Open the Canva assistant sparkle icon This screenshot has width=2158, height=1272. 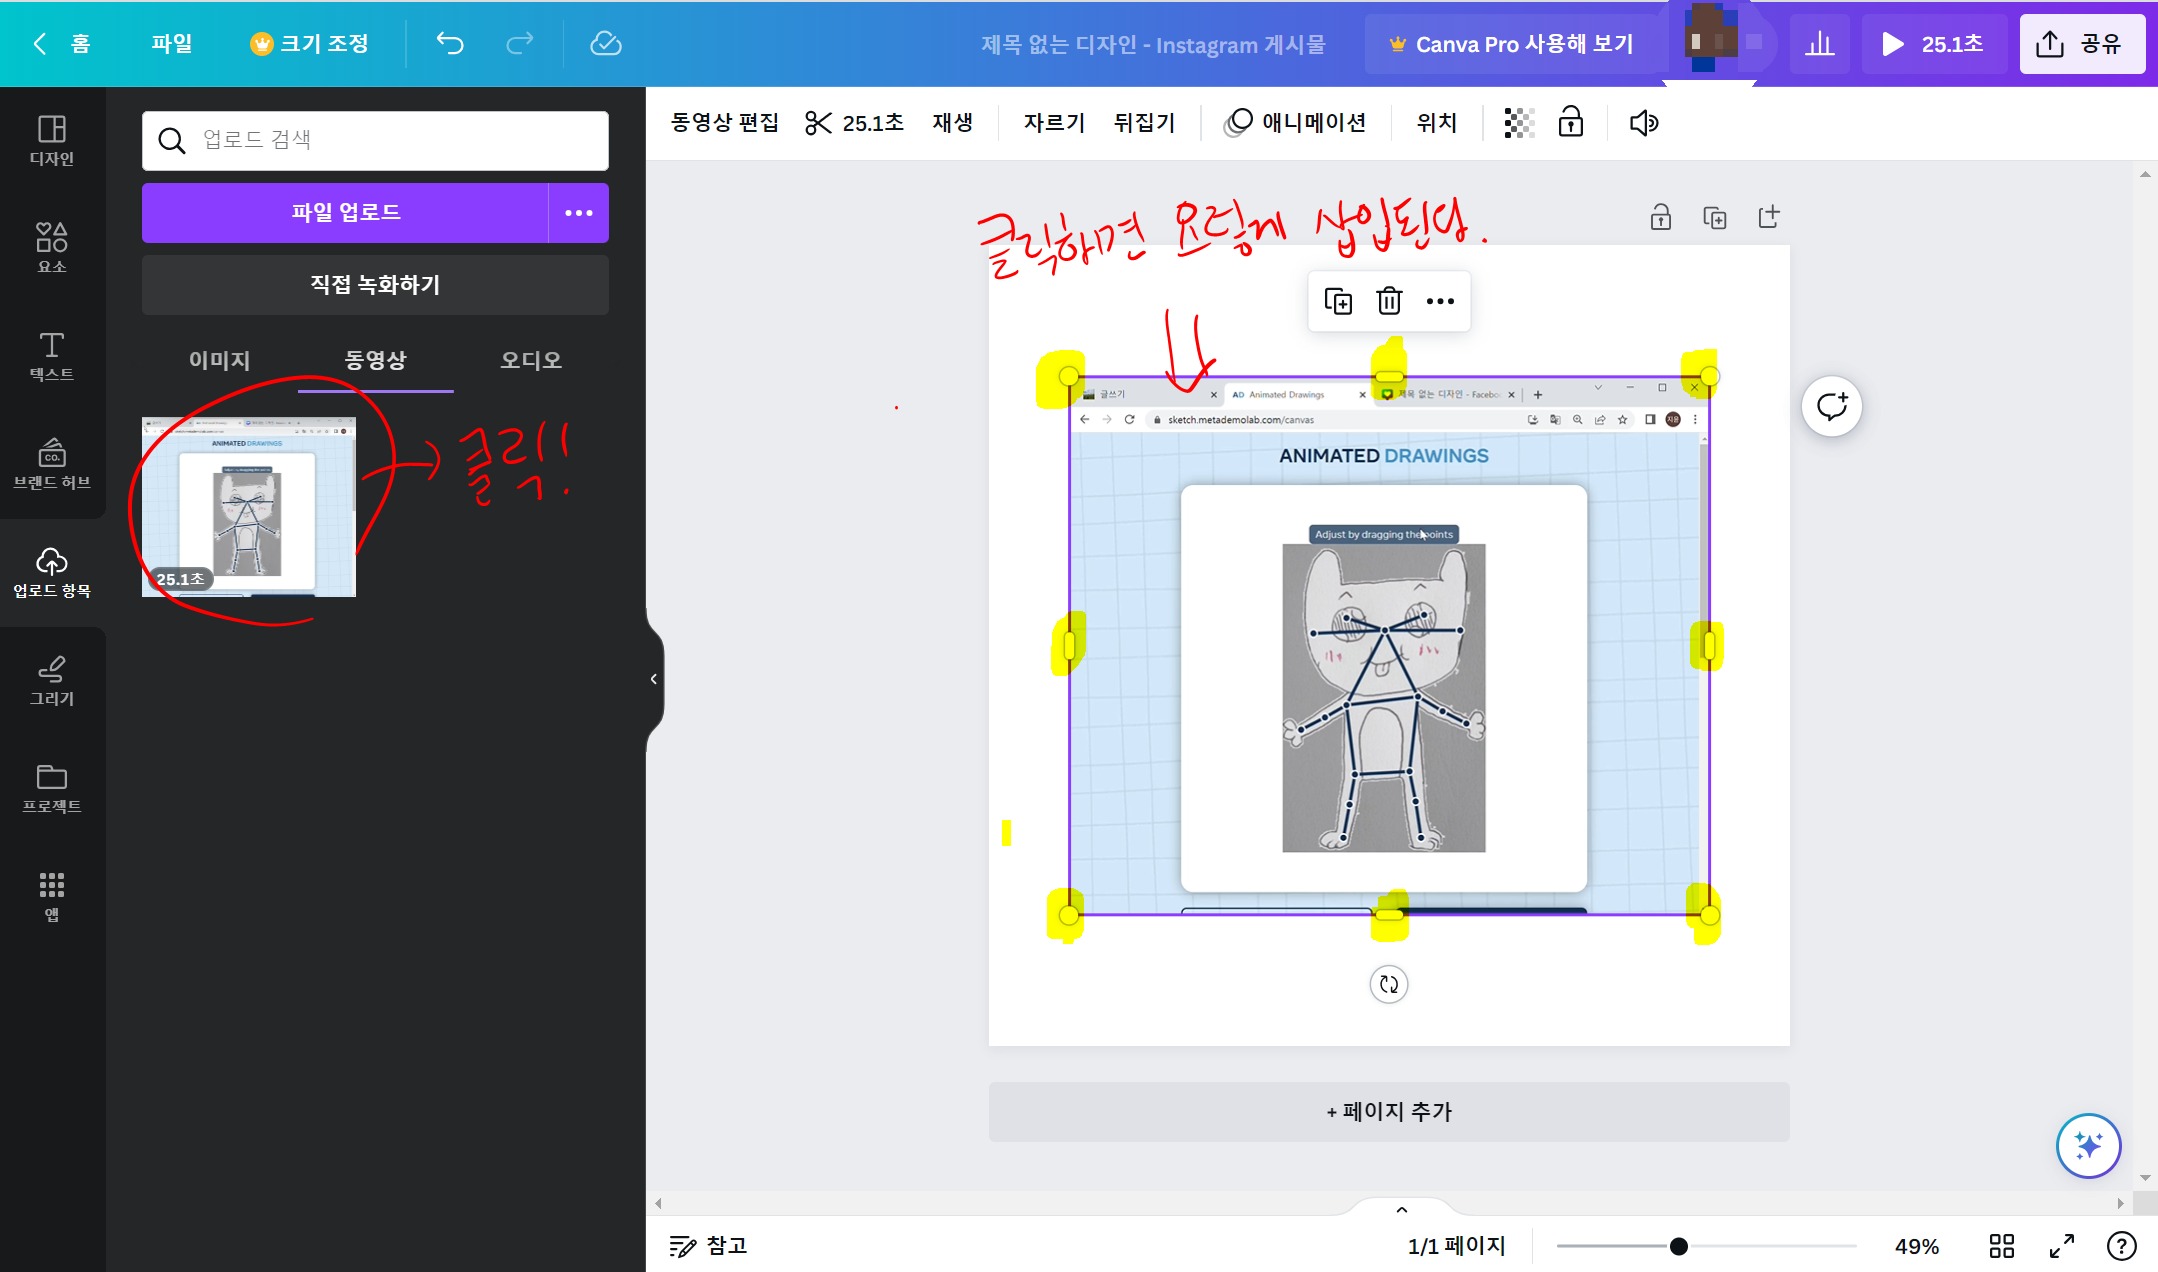coord(2087,1146)
